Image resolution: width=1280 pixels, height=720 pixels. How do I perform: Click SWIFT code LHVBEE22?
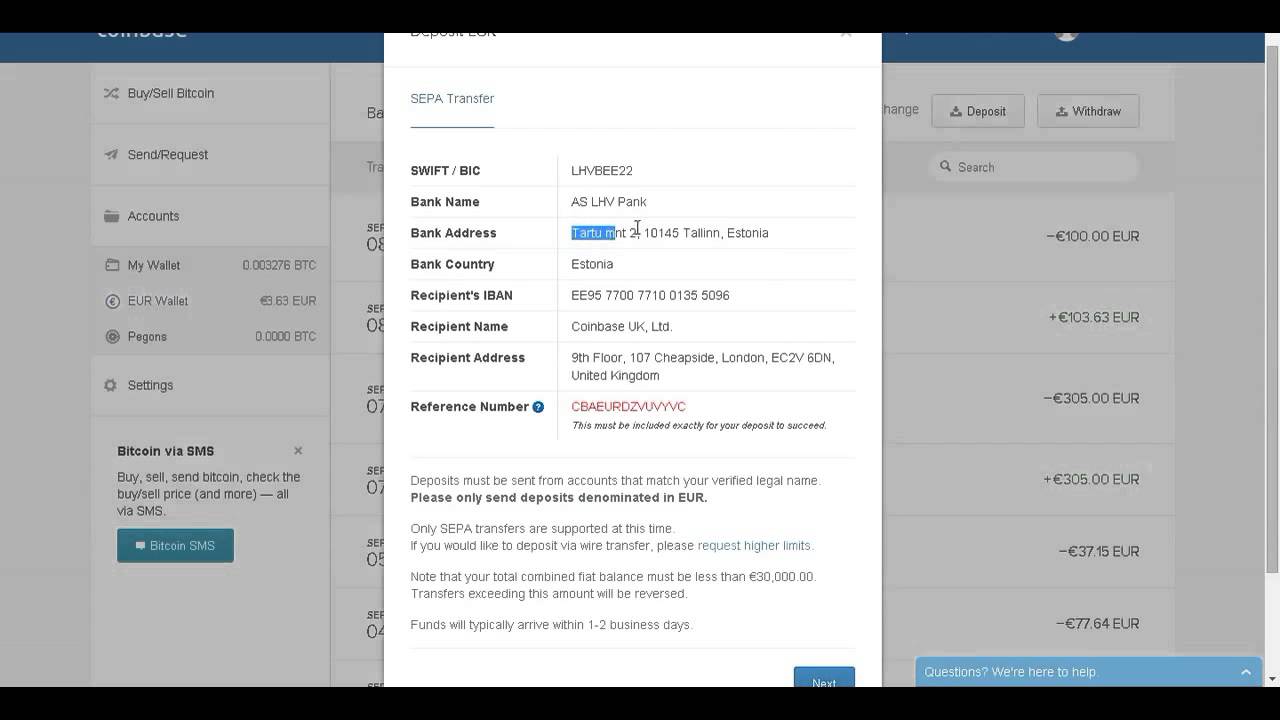[x=602, y=171]
